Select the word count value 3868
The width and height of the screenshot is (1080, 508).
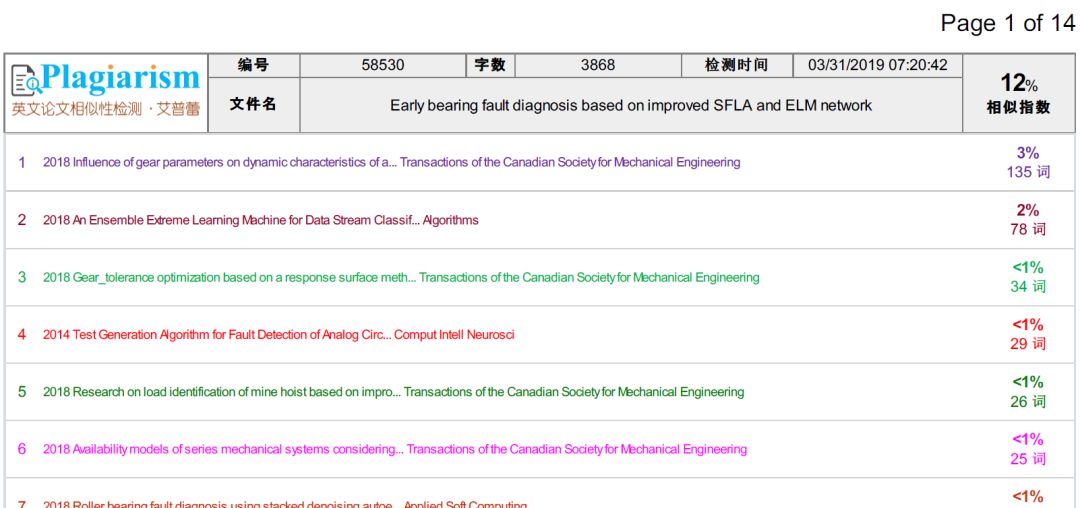pyautogui.click(x=598, y=65)
